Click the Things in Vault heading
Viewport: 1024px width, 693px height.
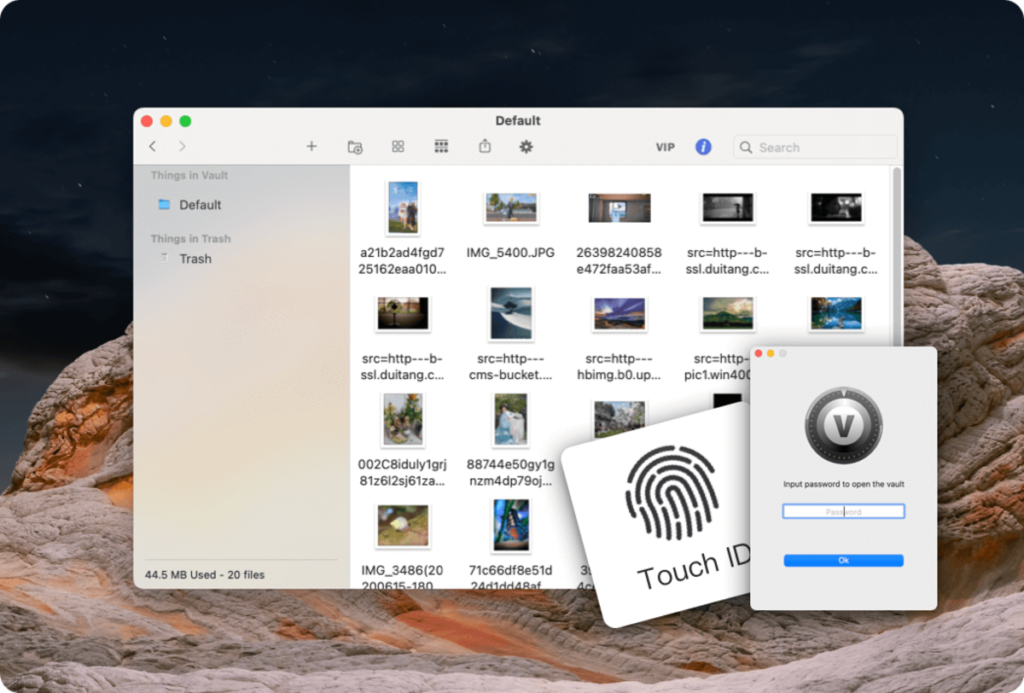(x=189, y=175)
